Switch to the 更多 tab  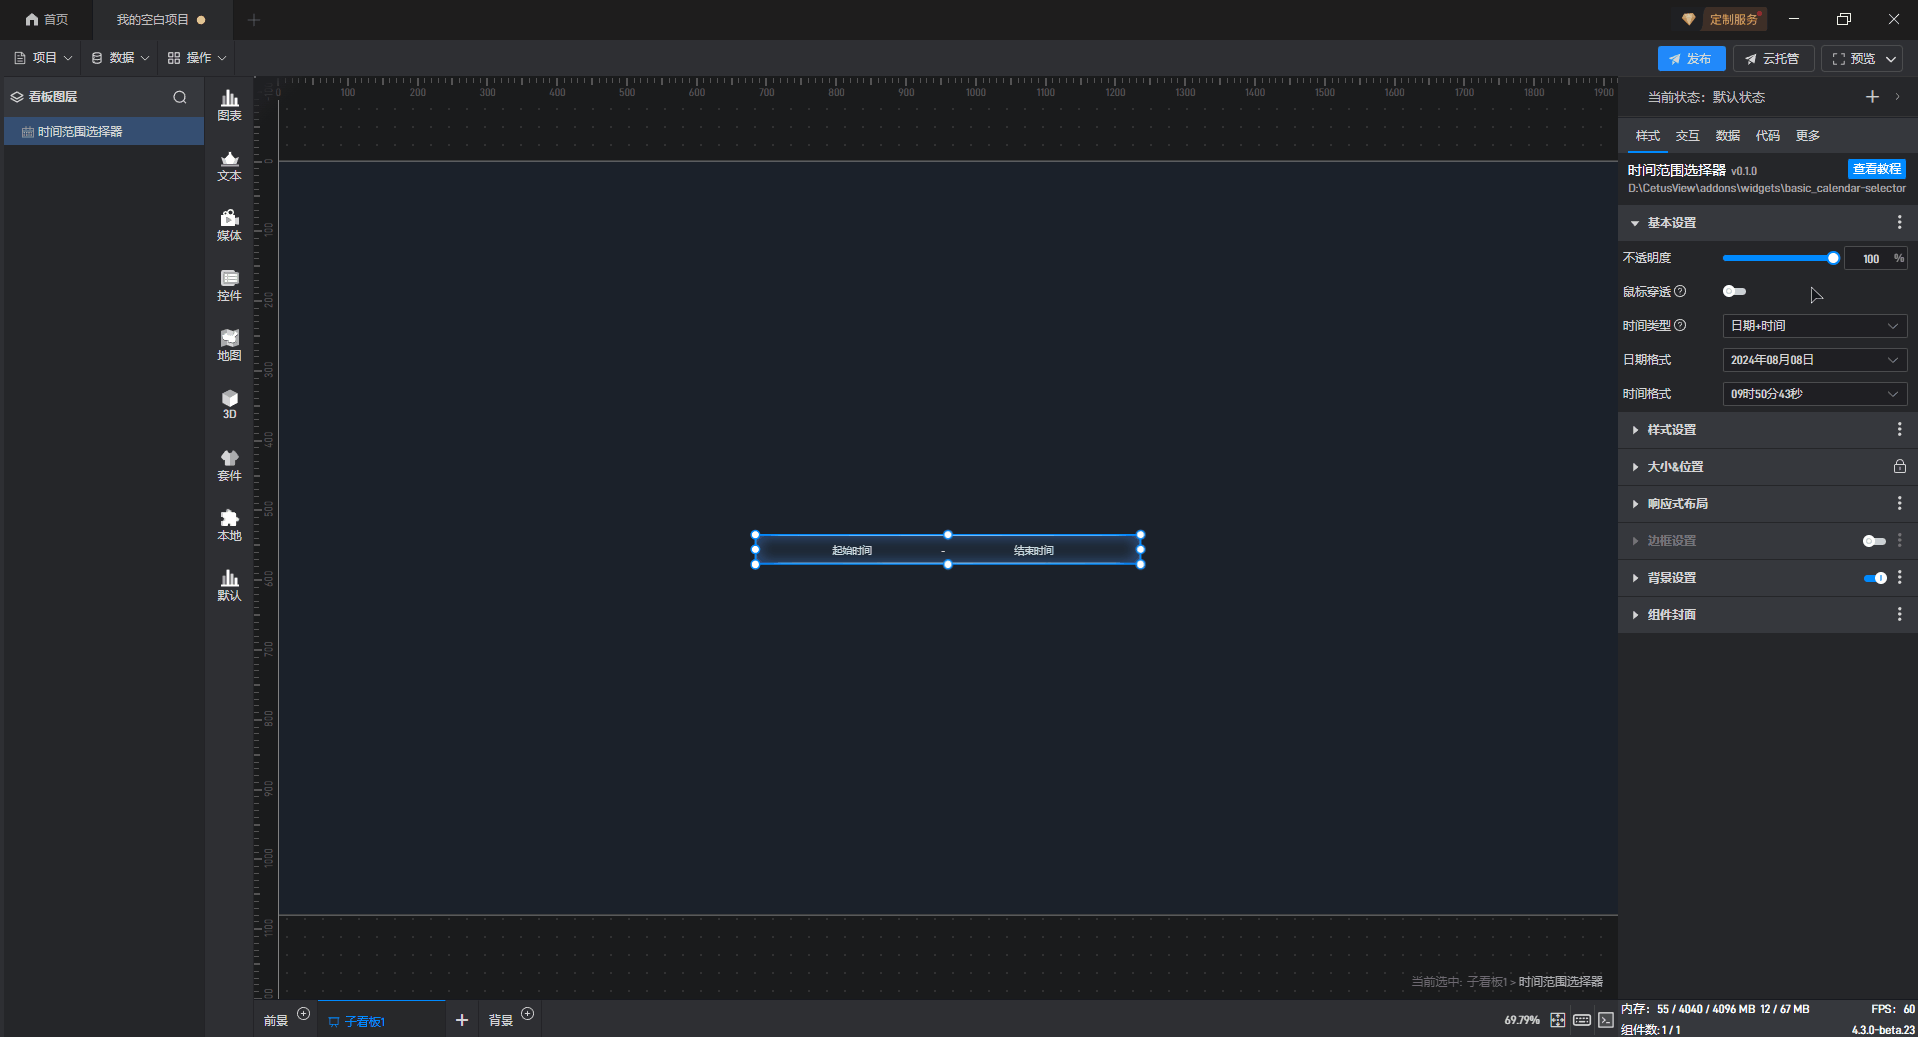pyautogui.click(x=1807, y=136)
